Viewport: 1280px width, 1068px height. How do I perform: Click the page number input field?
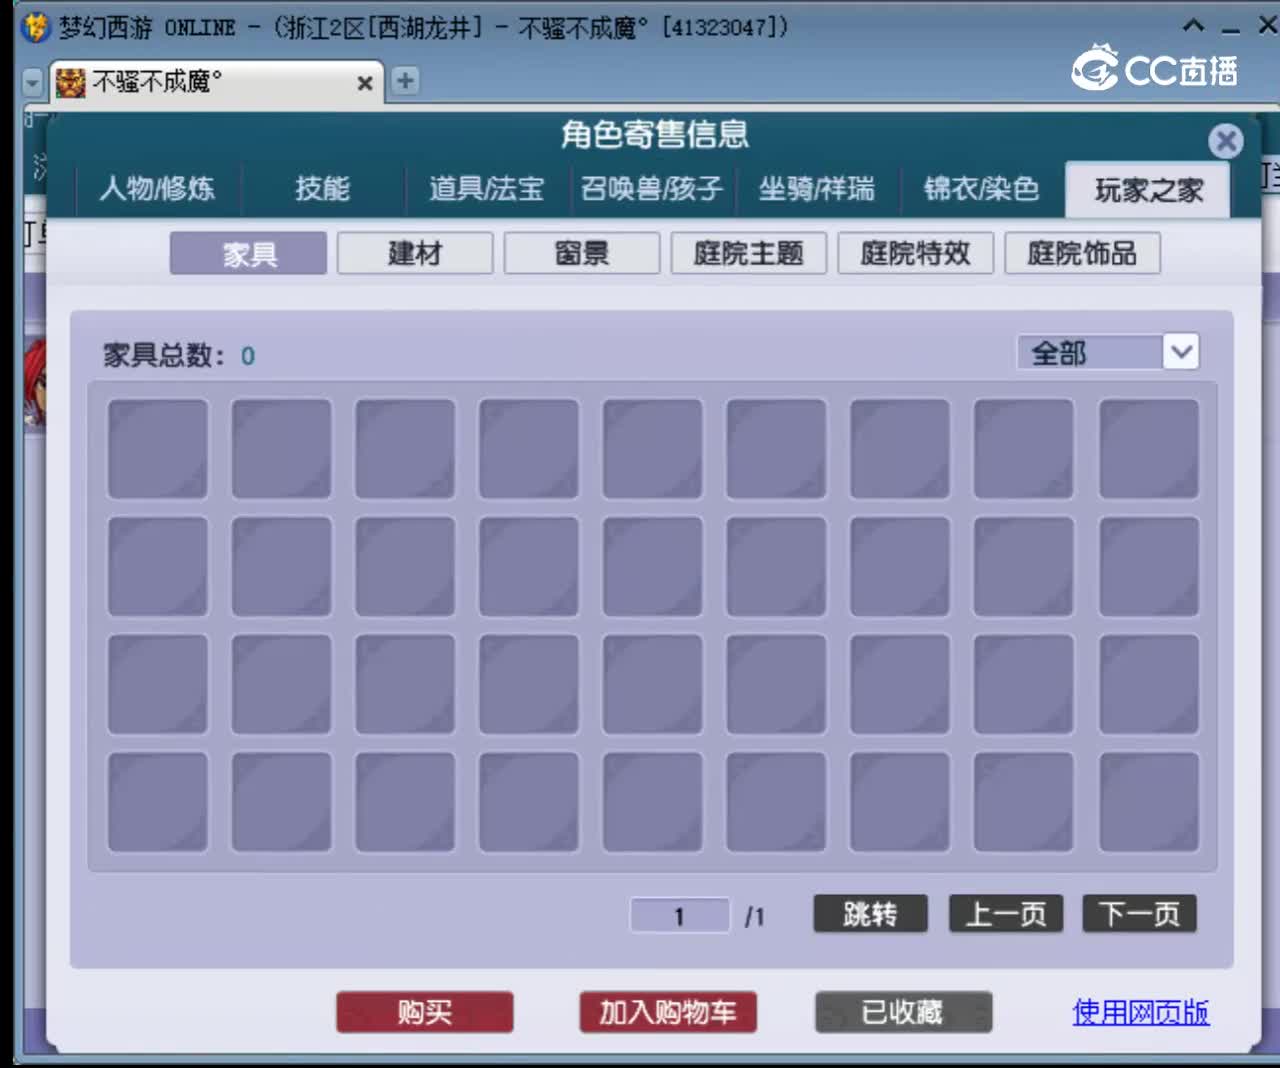coord(680,915)
